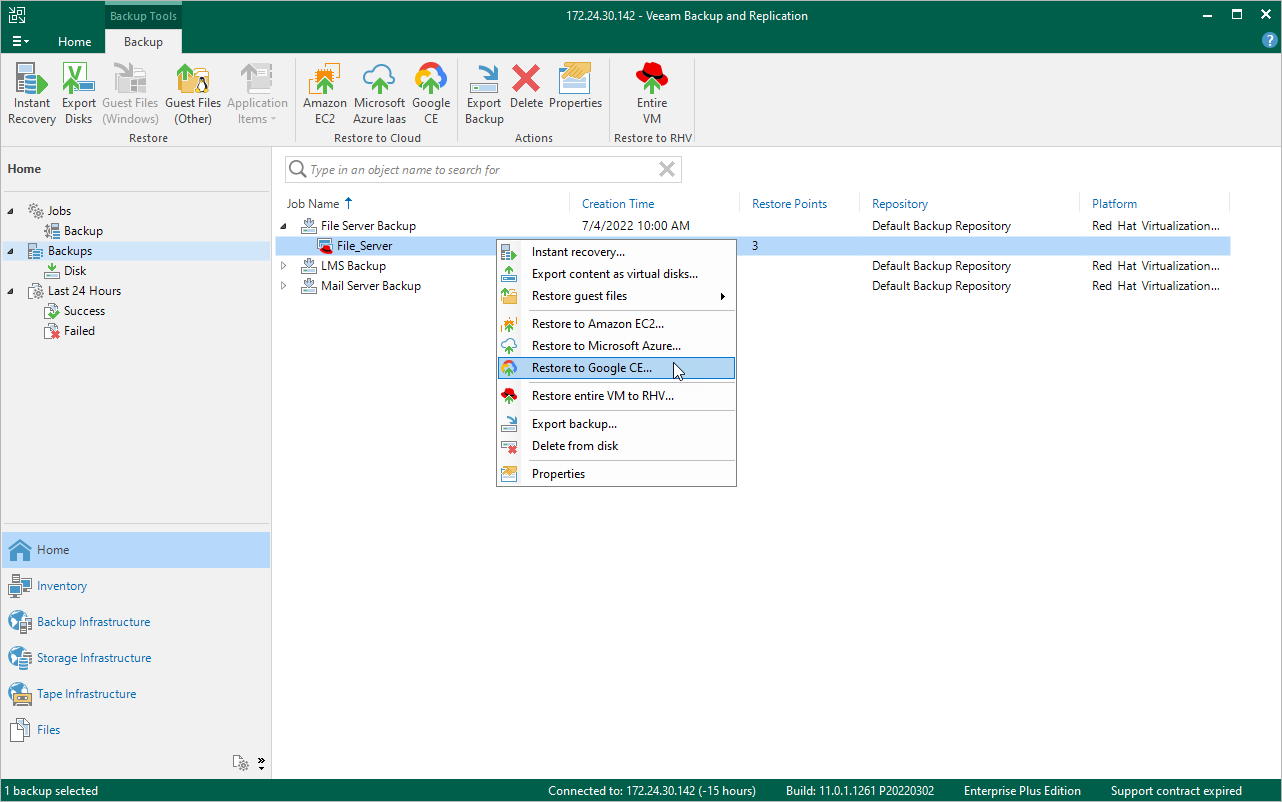
Task: Click Support contract expired status text
Action: (1176, 791)
